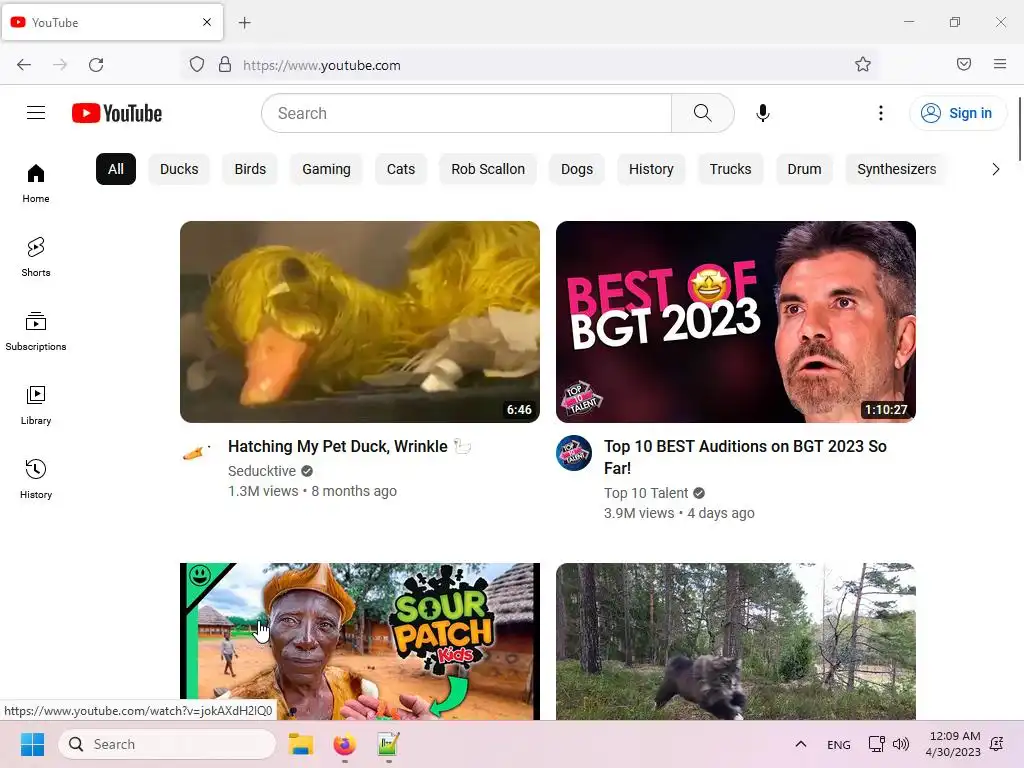Open YouTube settings three-dot menu
Screen dimensions: 1024x768
click(880, 113)
